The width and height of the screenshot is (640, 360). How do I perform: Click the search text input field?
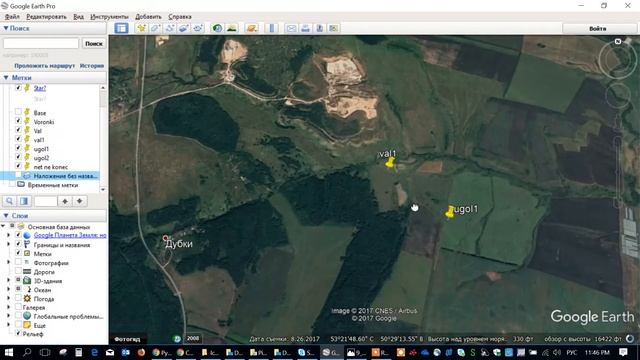[41, 43]
